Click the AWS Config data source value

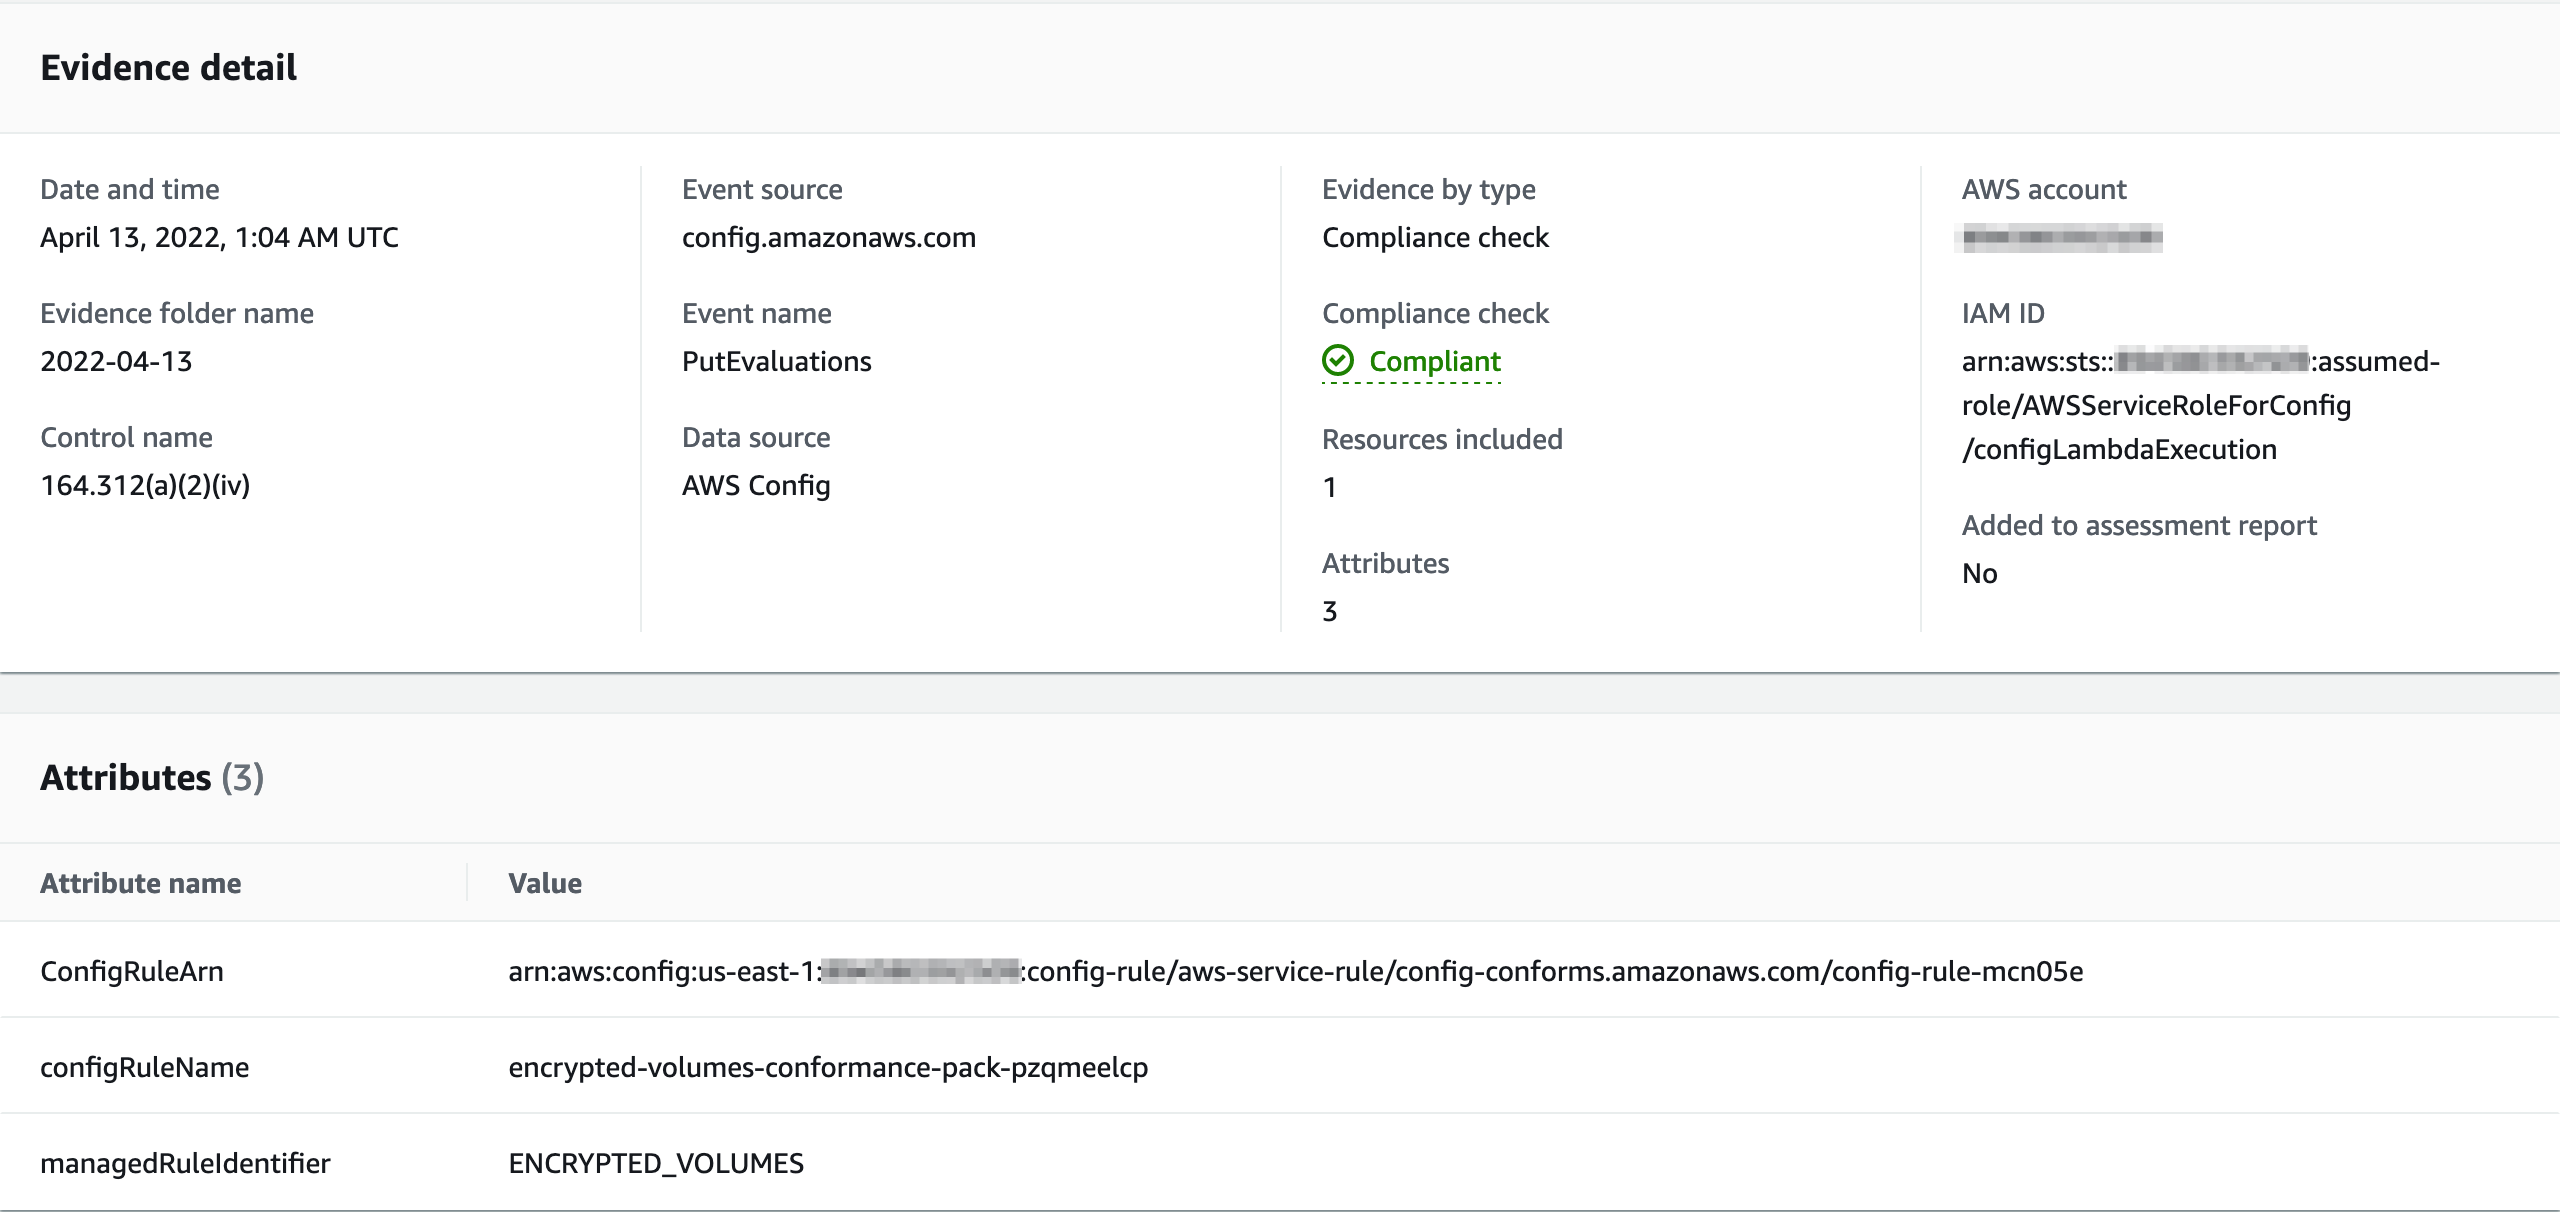[x=756, y=485]
